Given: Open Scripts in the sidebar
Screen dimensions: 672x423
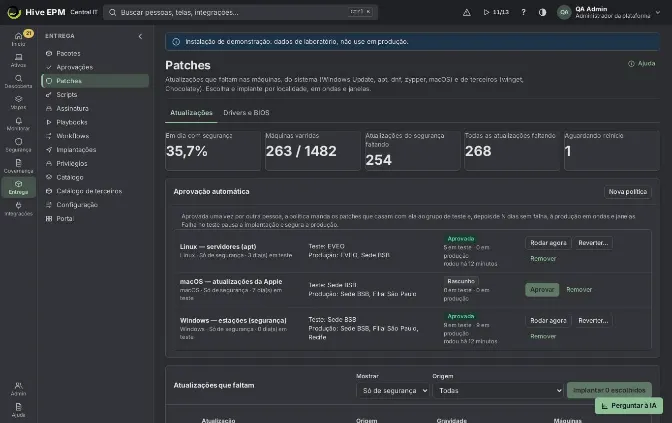Looking at the screenshot, I should coord(95,95).
